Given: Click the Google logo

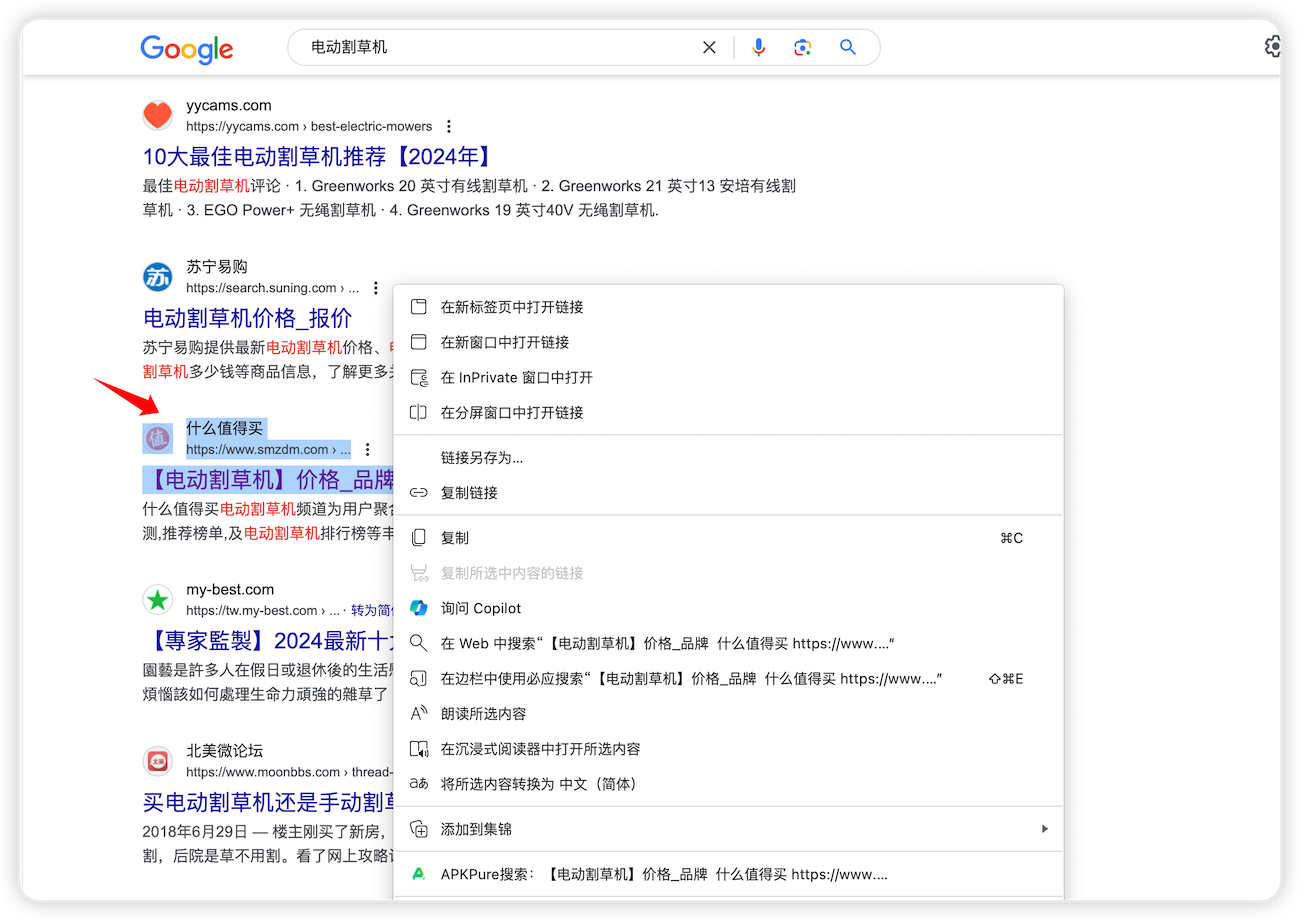Looking at the screenshot, I should click(187, 49).
